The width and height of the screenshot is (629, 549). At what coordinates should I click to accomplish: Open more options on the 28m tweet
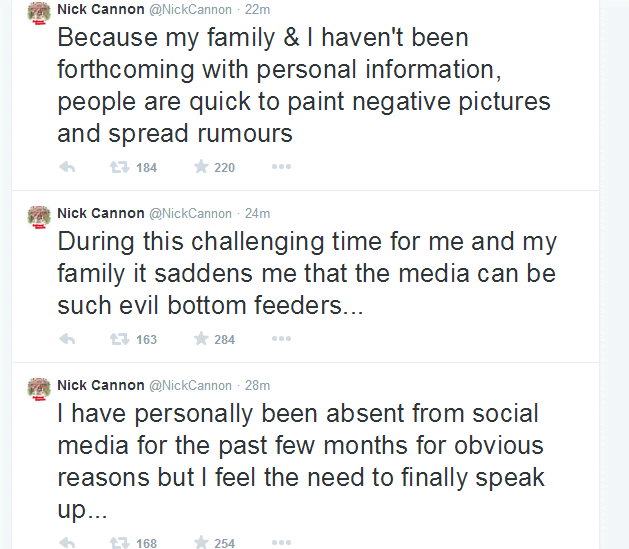(281, 543)
